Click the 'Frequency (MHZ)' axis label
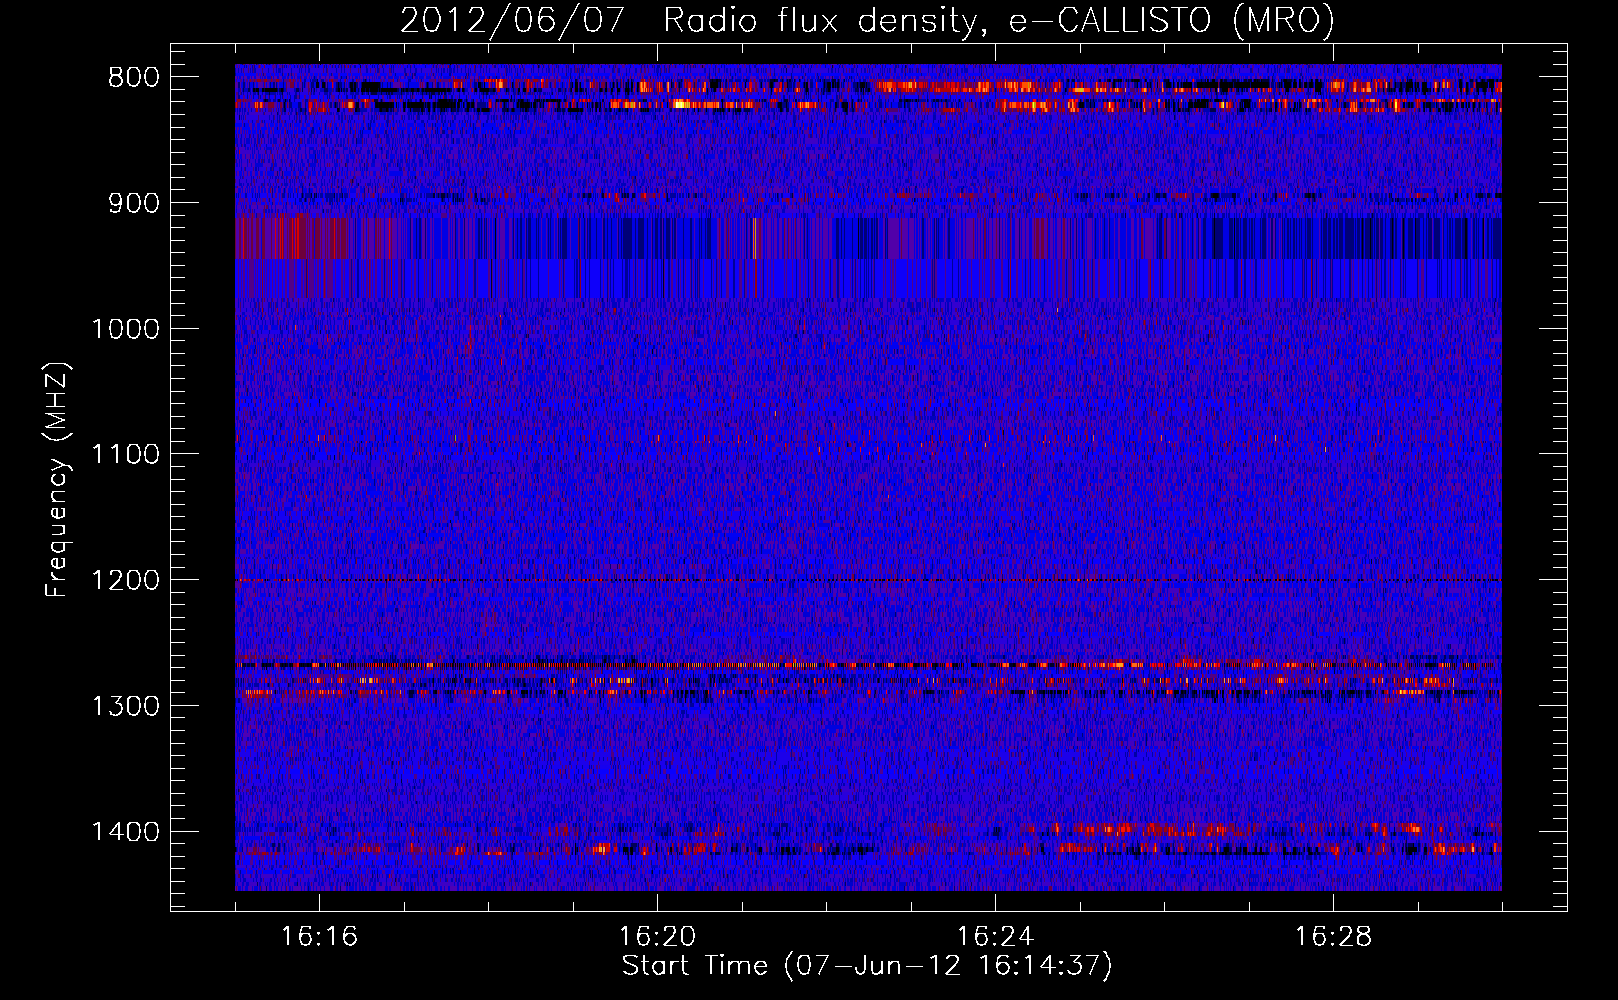This screenshot has width=1618, height=1000. [x=56, y=480]
